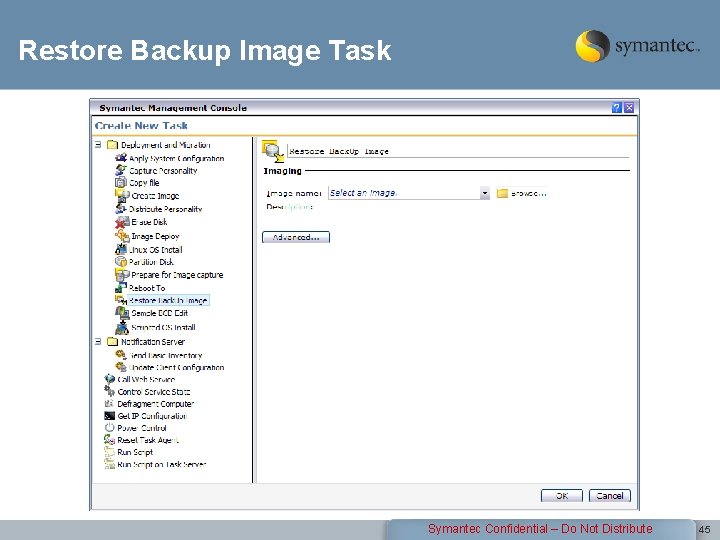This screenshot has width=720, height=540.
Task: Click the Send Basic Inventory icon
Action: (x=121, y=354)
